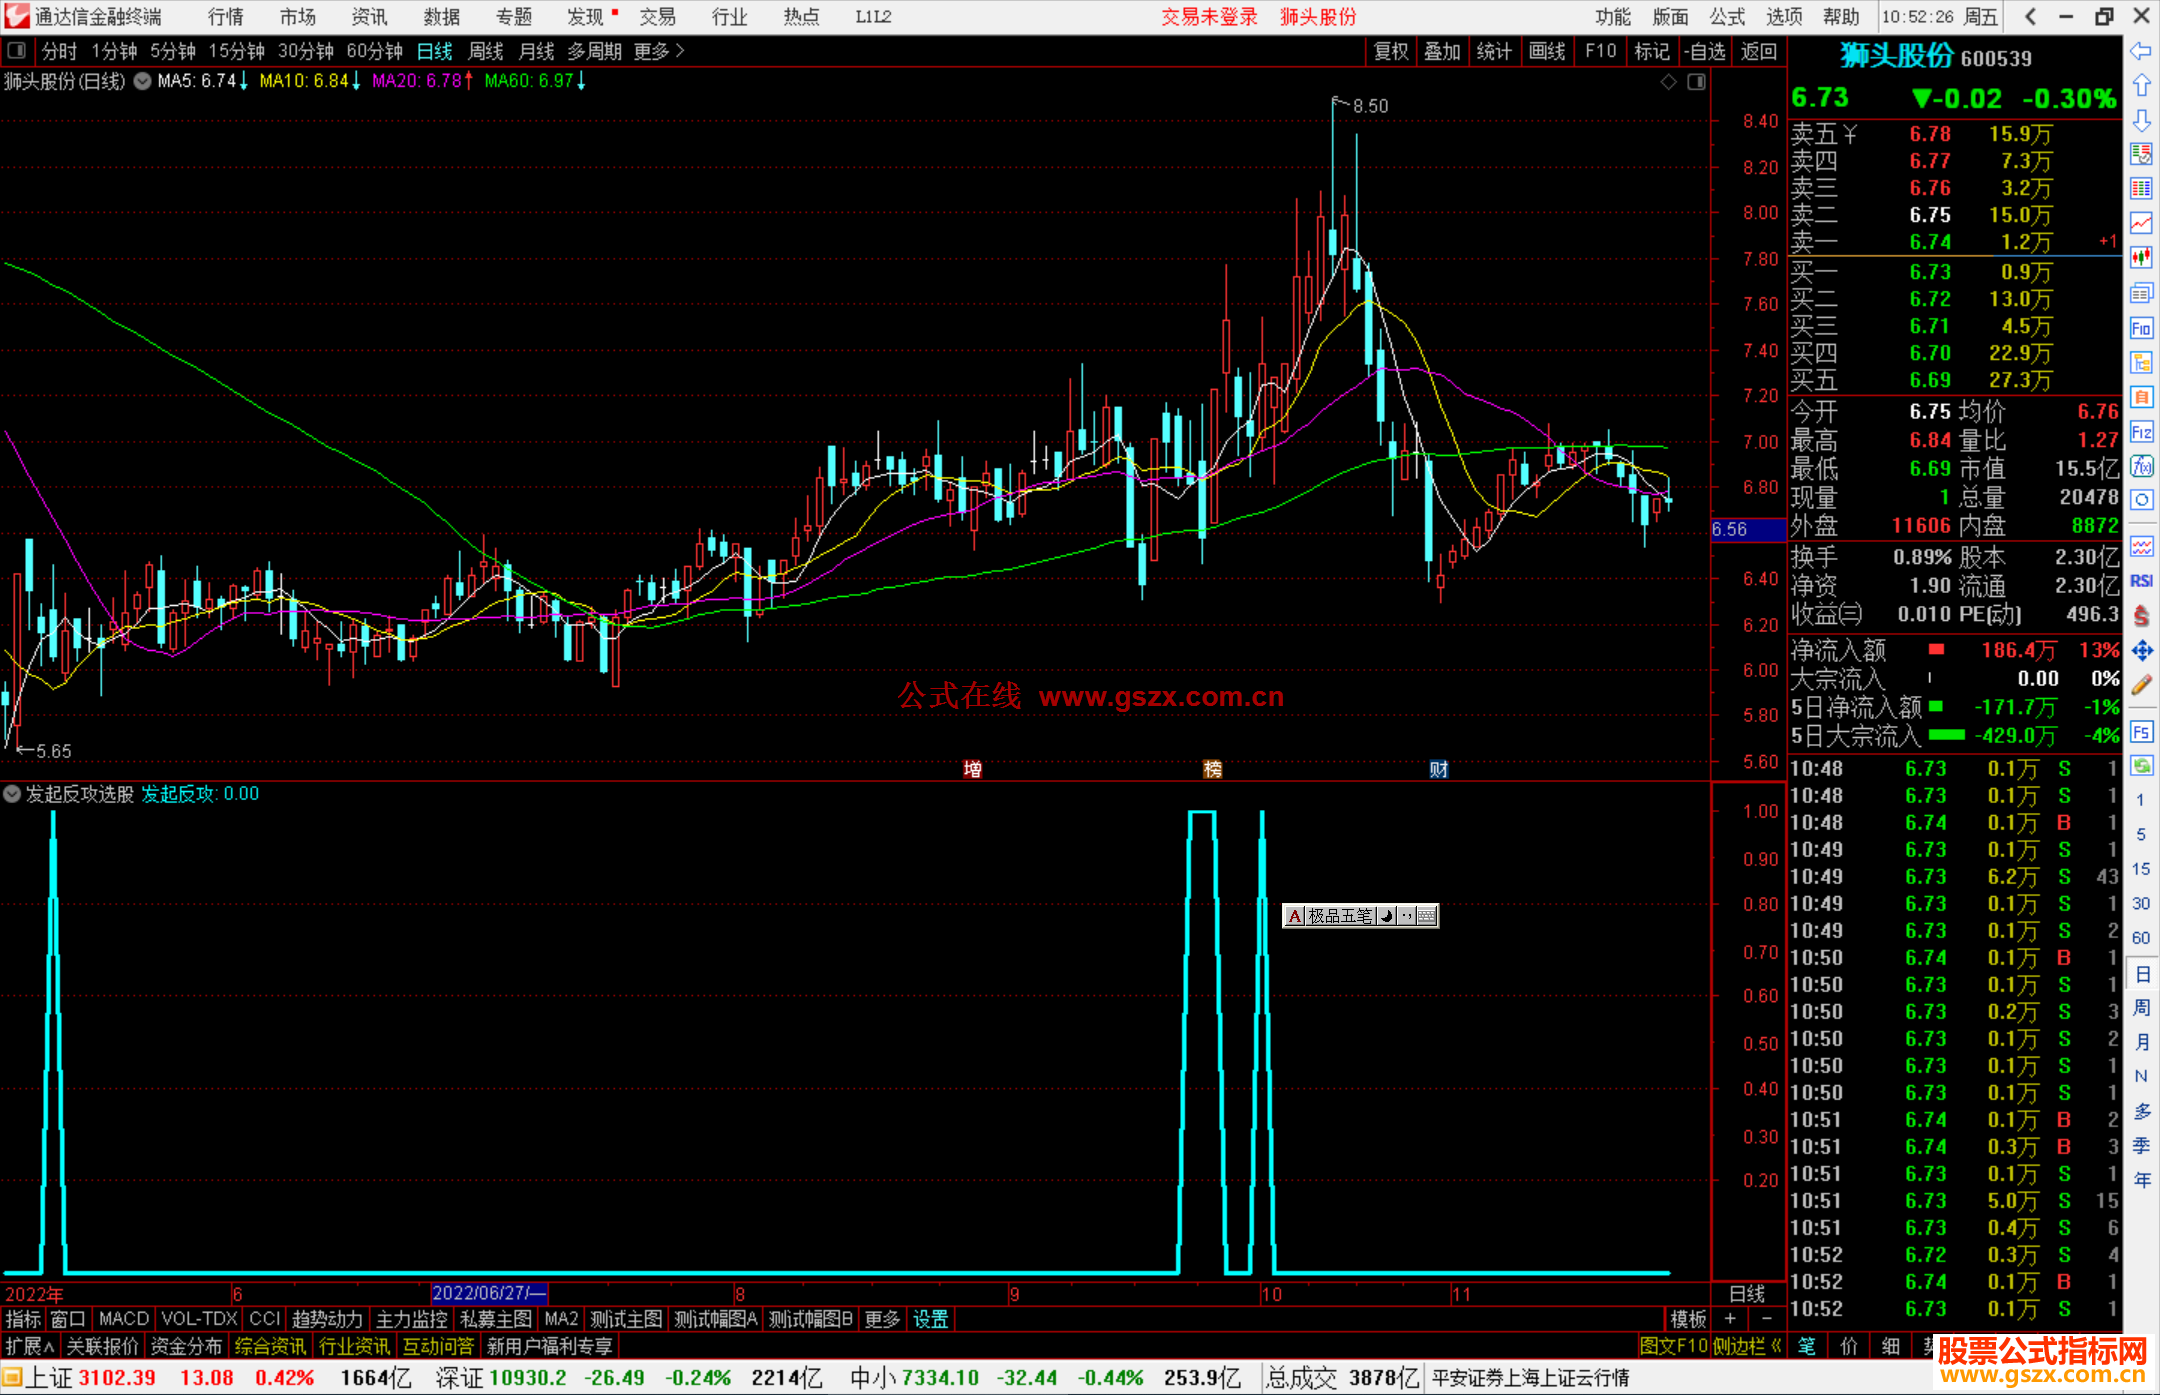2160x1395 pixels.
Task: Click the 交易未登录 status text
Action: pyautogui.click(x=1209, y=17)
